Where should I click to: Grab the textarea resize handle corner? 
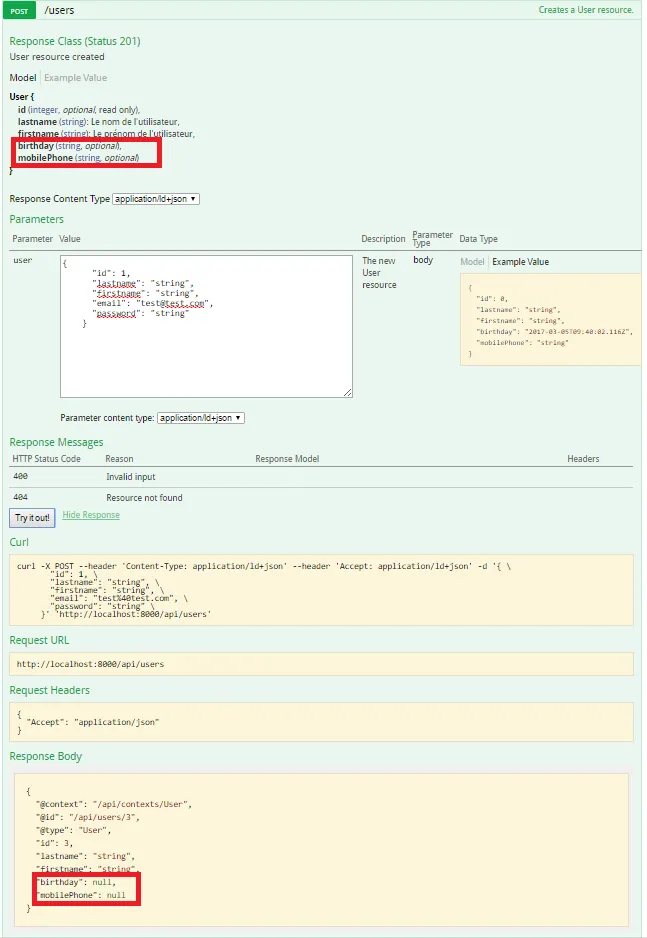point(347,392)
